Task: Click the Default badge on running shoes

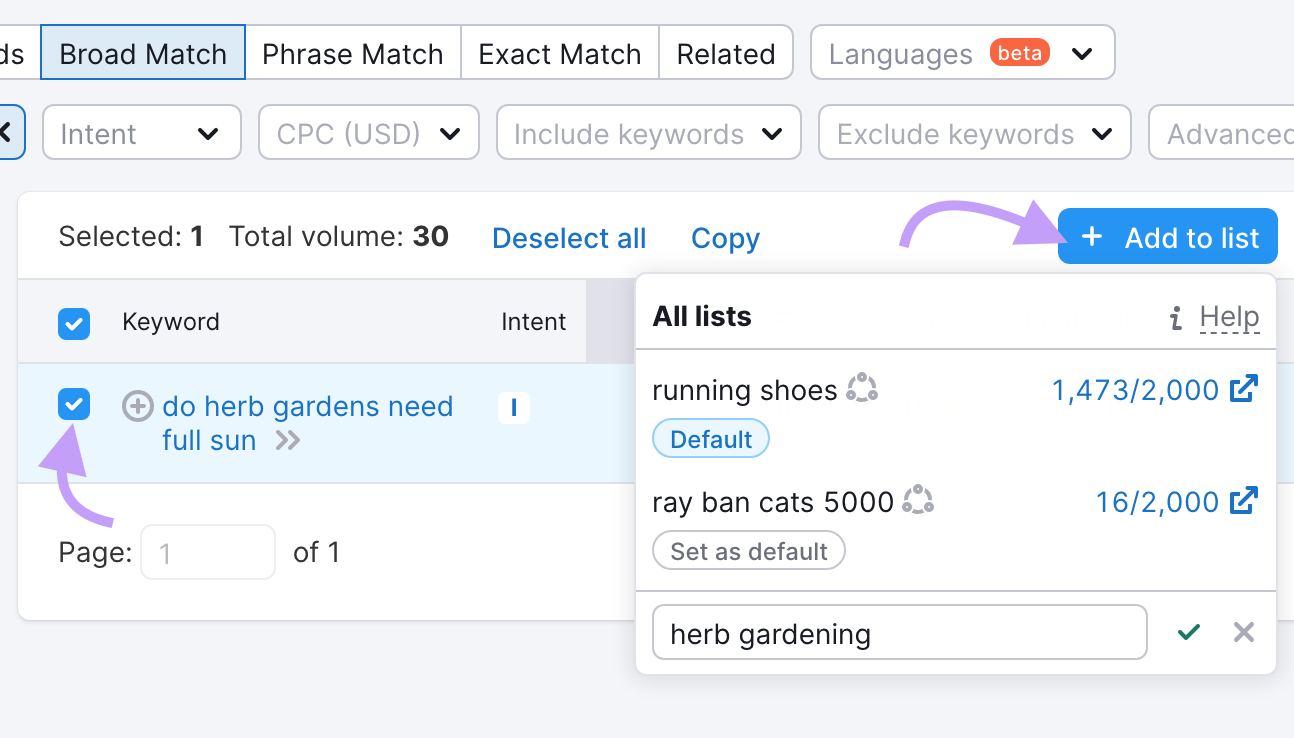Action: 711,438
